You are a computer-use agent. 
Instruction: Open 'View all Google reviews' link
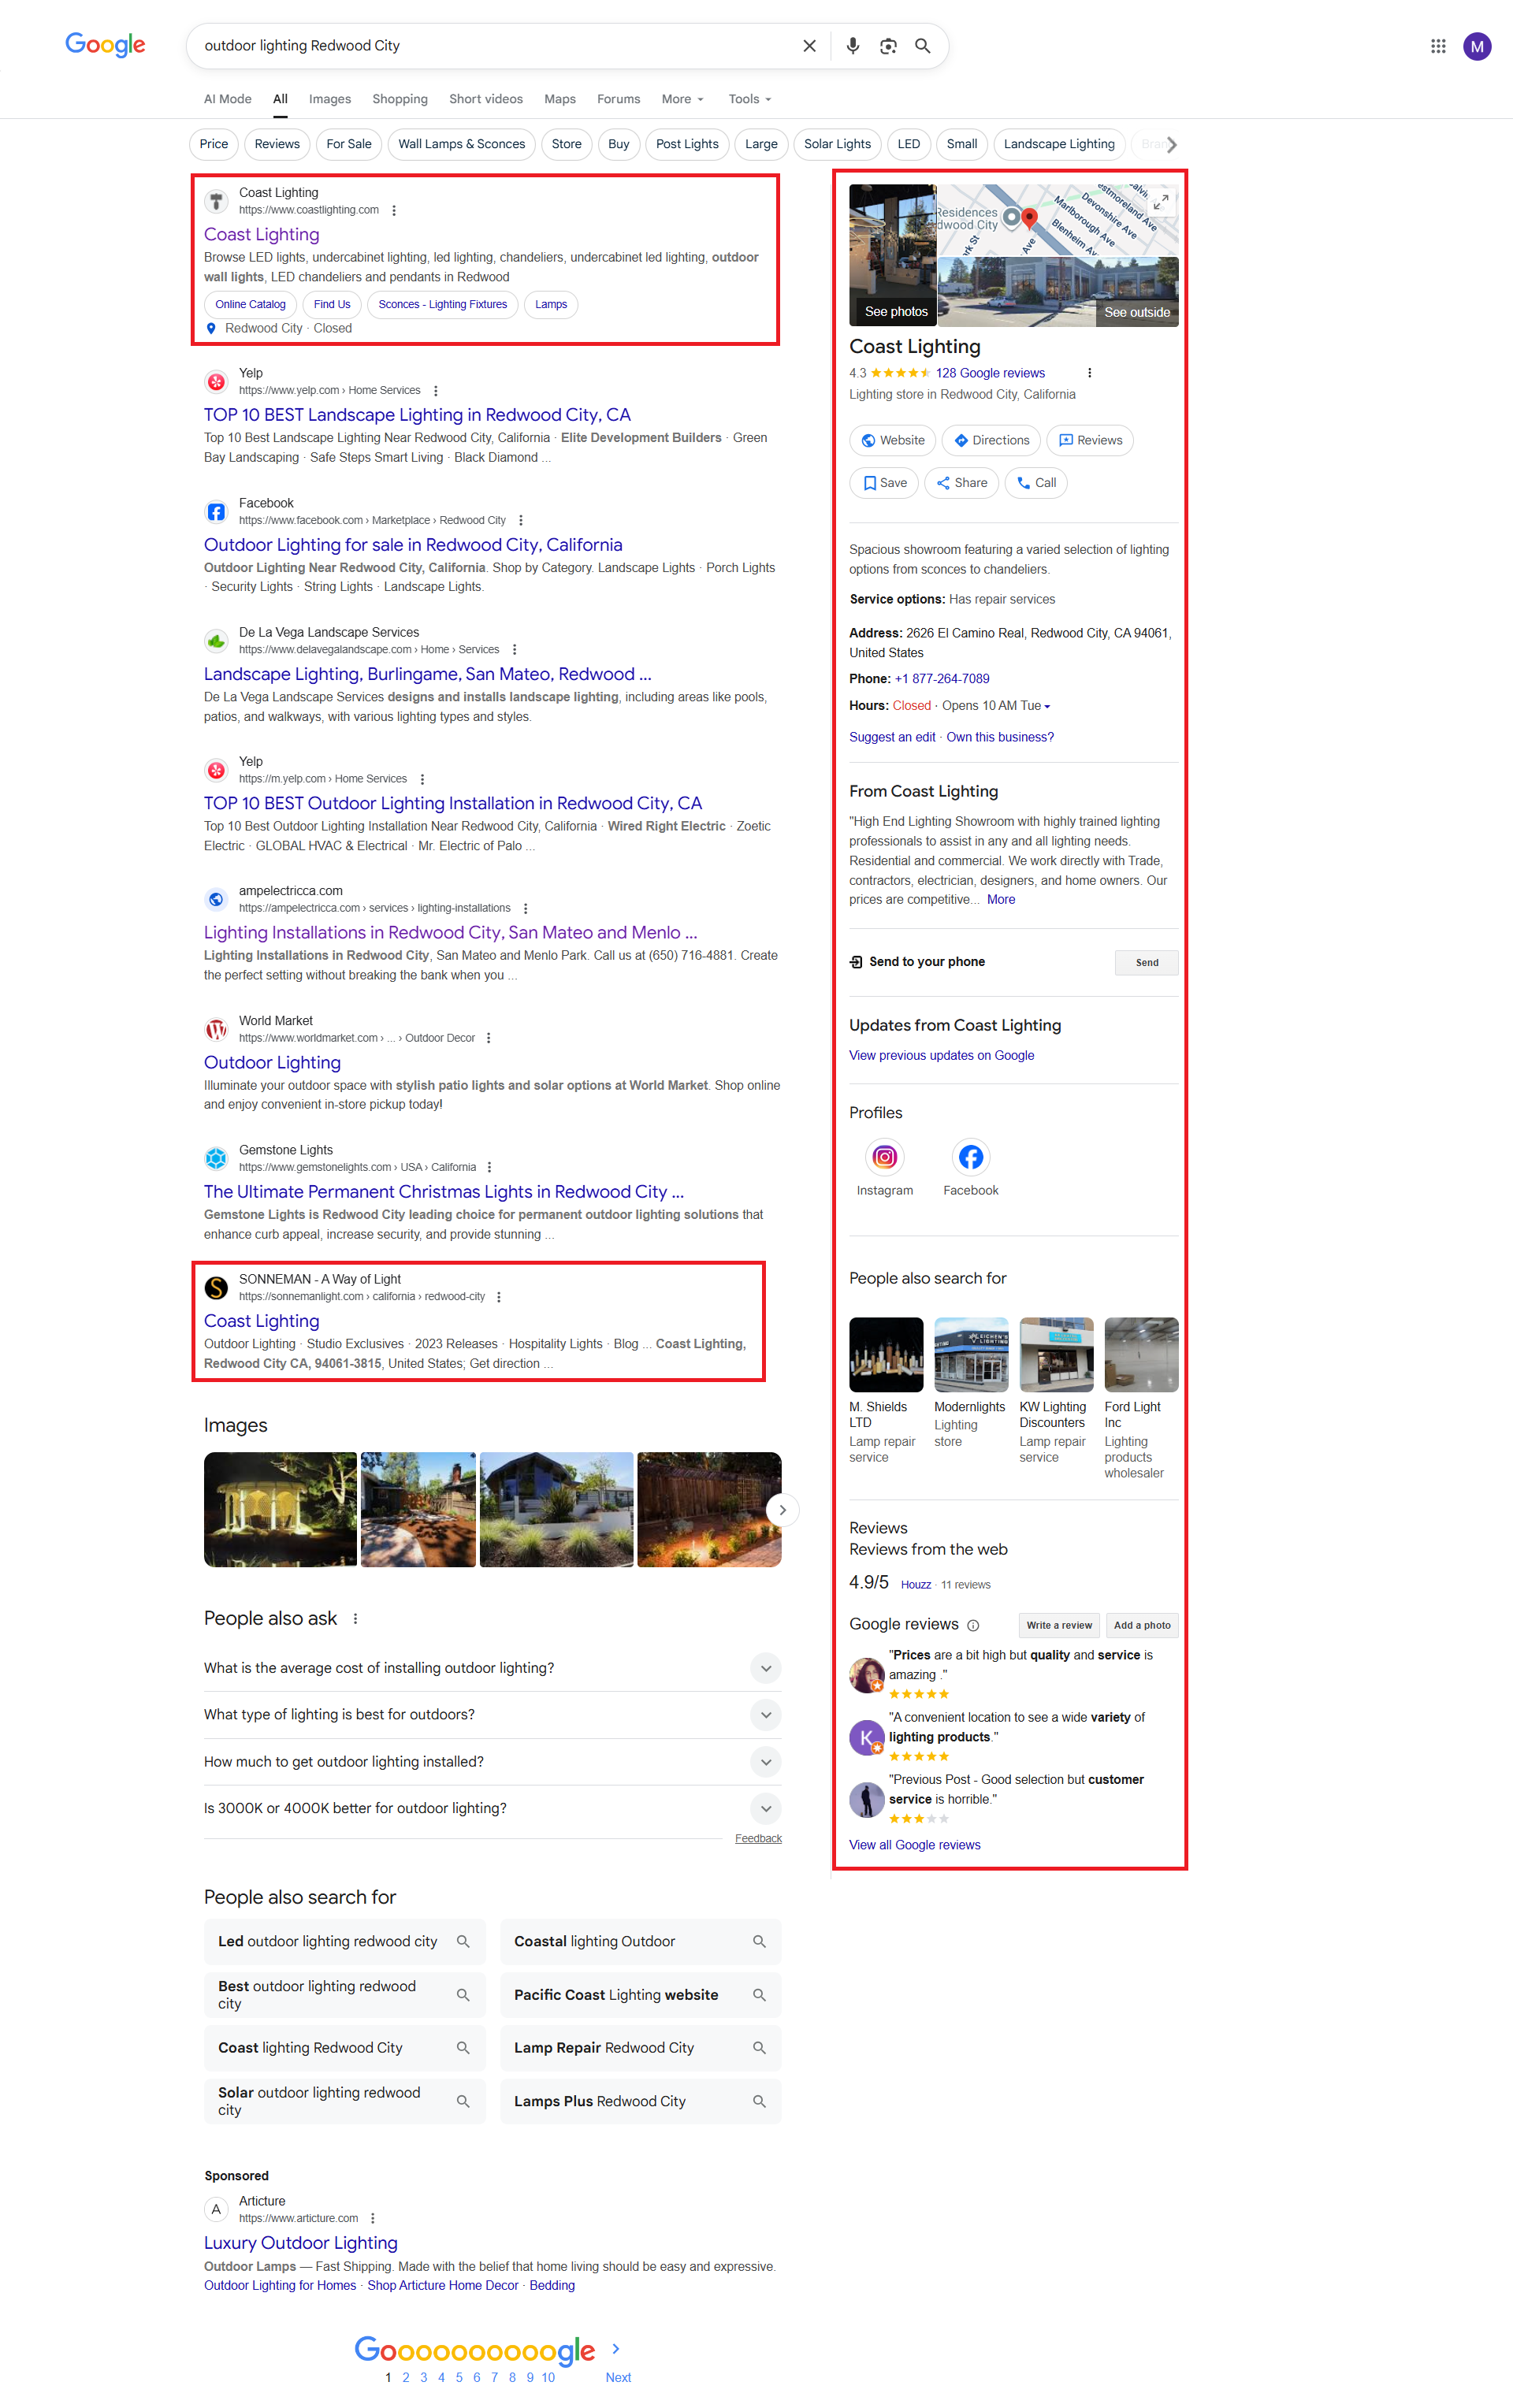tap(914, 1846)
